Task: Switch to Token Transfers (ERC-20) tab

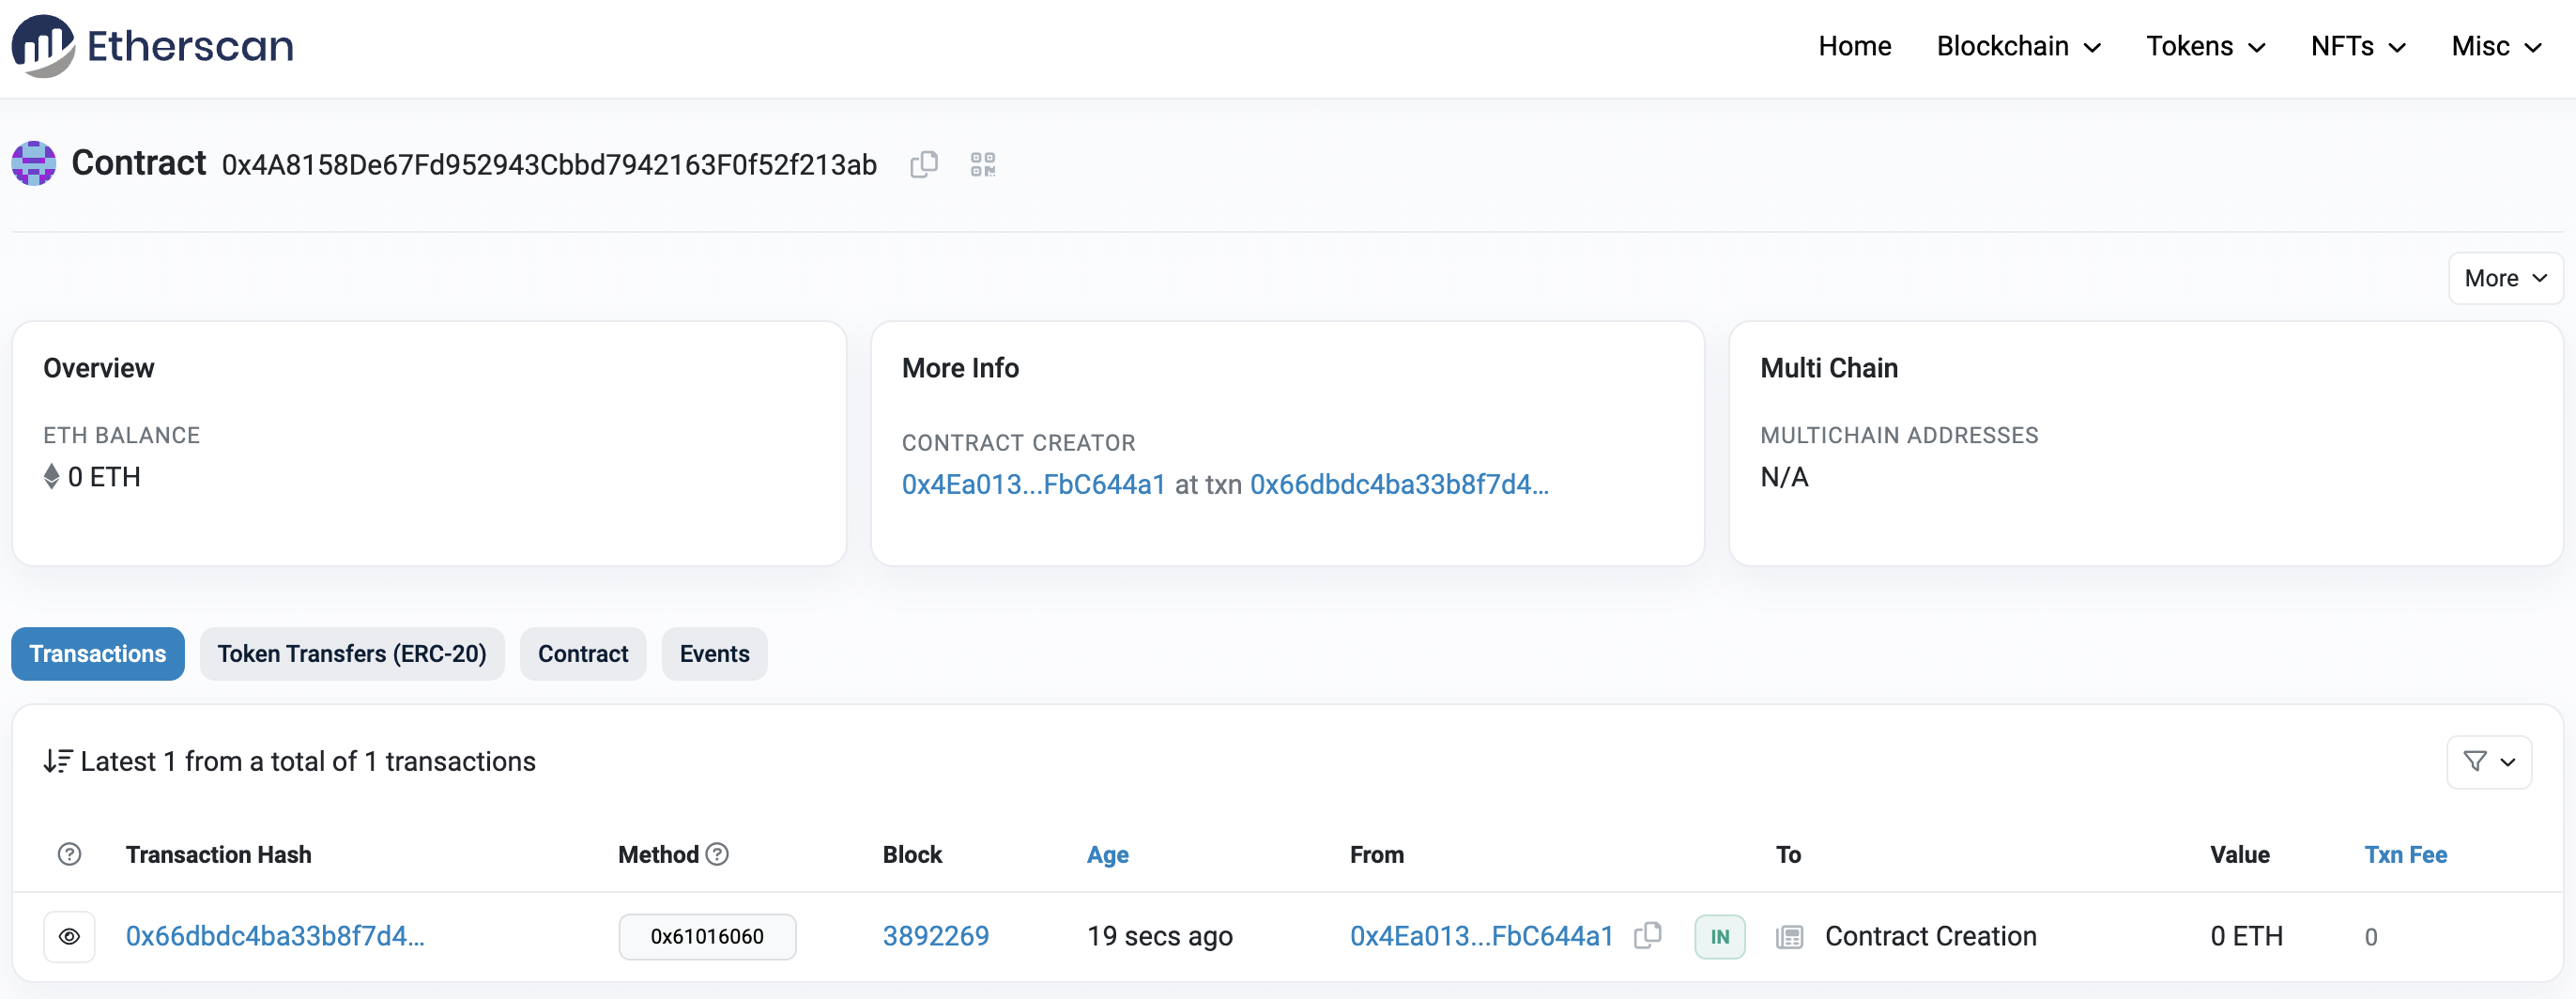Action: click(x=352, y=654)
